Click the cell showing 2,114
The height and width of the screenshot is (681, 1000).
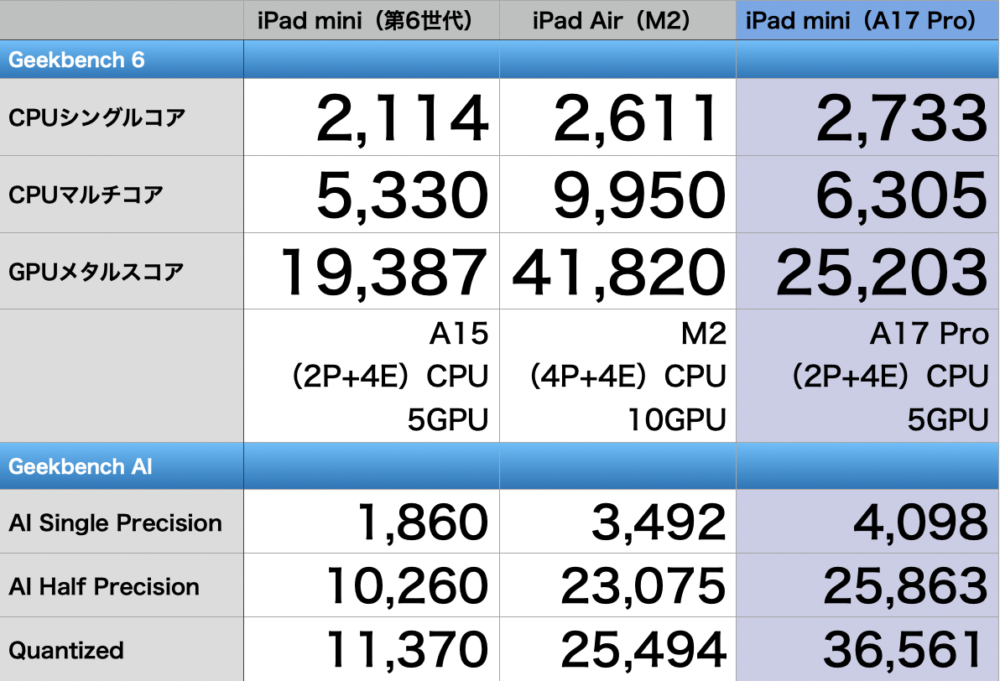point(402,119)
